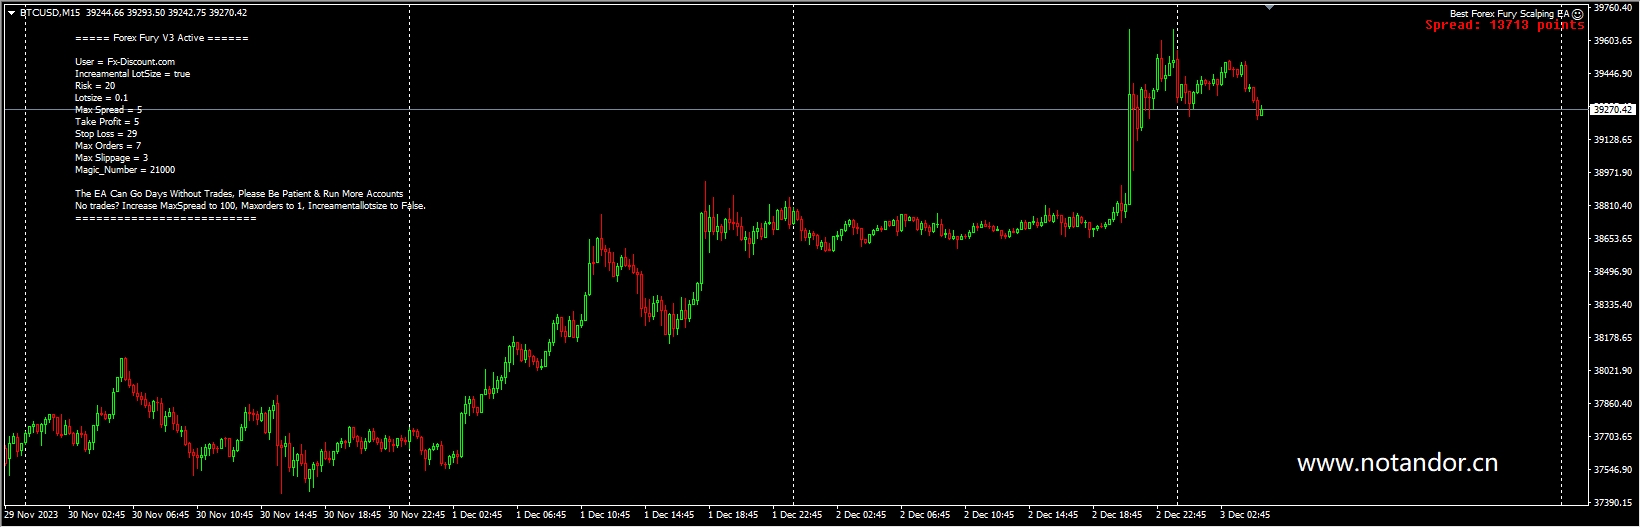The height and width of the screenshot is (528, 1641).
Task: Select the Risk = 20 line
Action: (x=95, y=86)
